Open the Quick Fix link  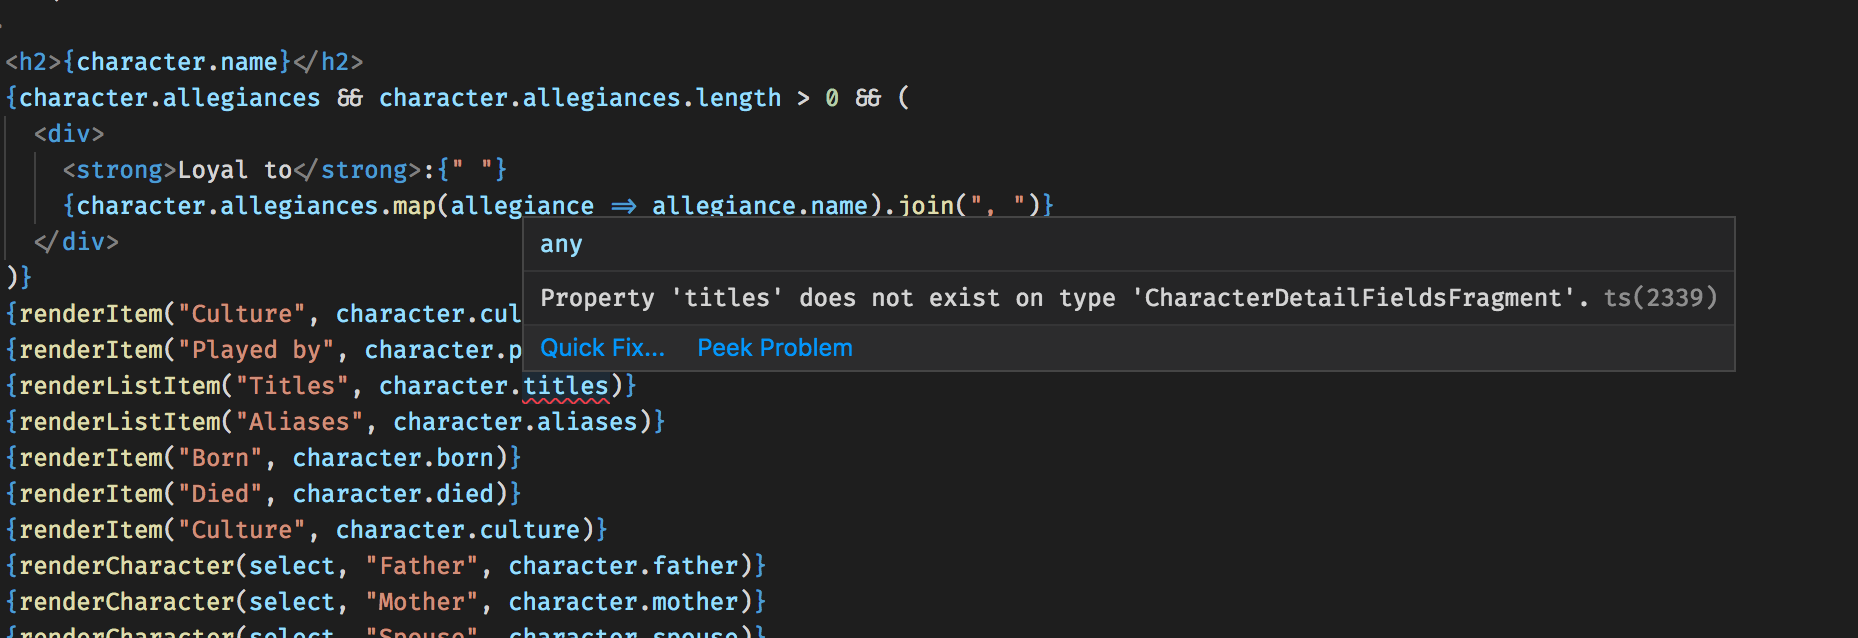coord(602,348)
